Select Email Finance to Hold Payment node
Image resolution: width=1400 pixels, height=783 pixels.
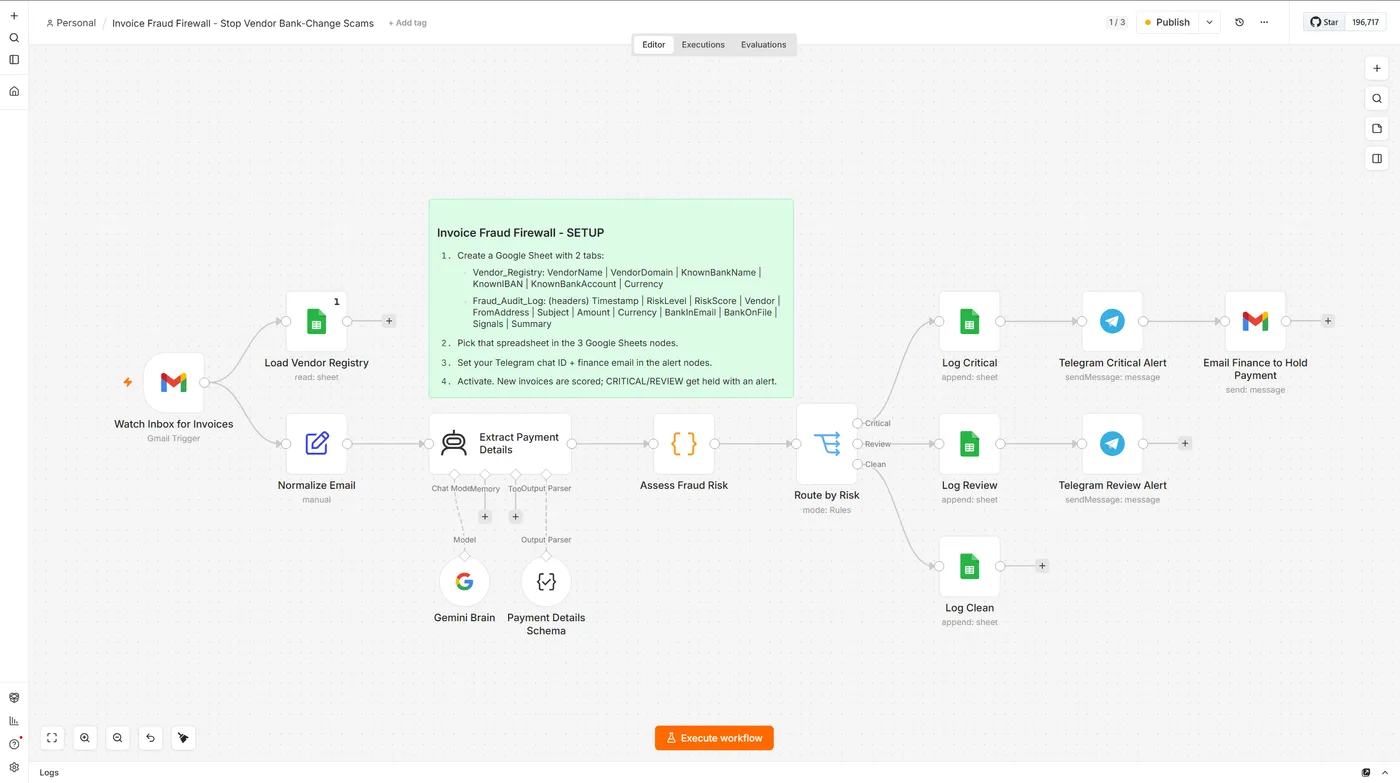1255,321
